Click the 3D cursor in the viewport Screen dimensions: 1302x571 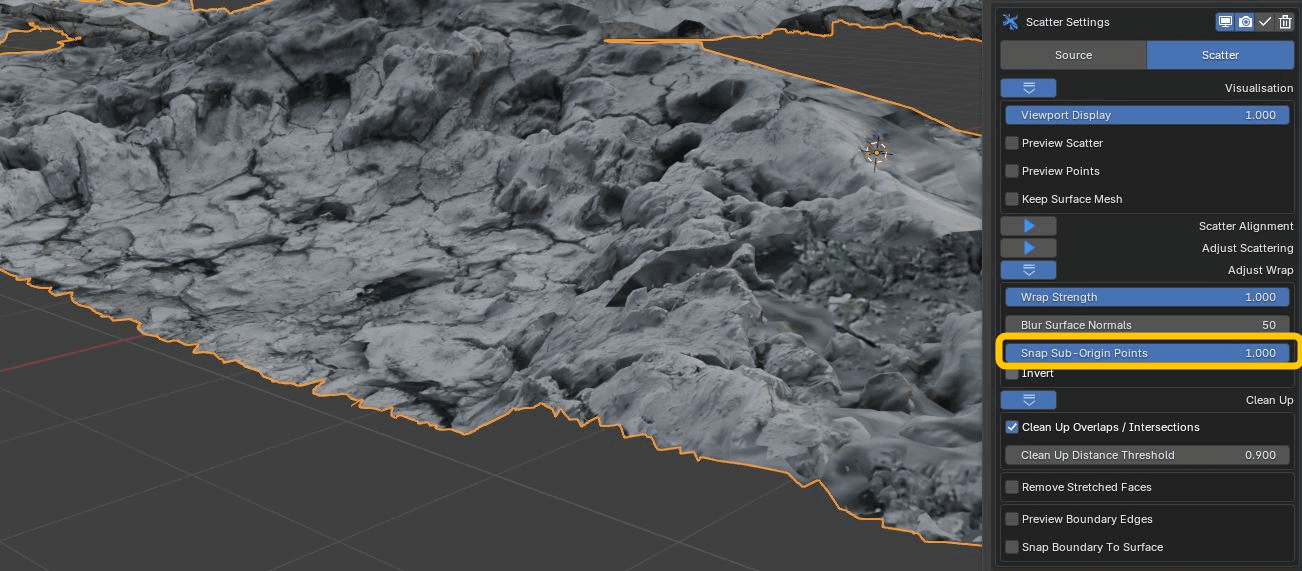point(876,152)
